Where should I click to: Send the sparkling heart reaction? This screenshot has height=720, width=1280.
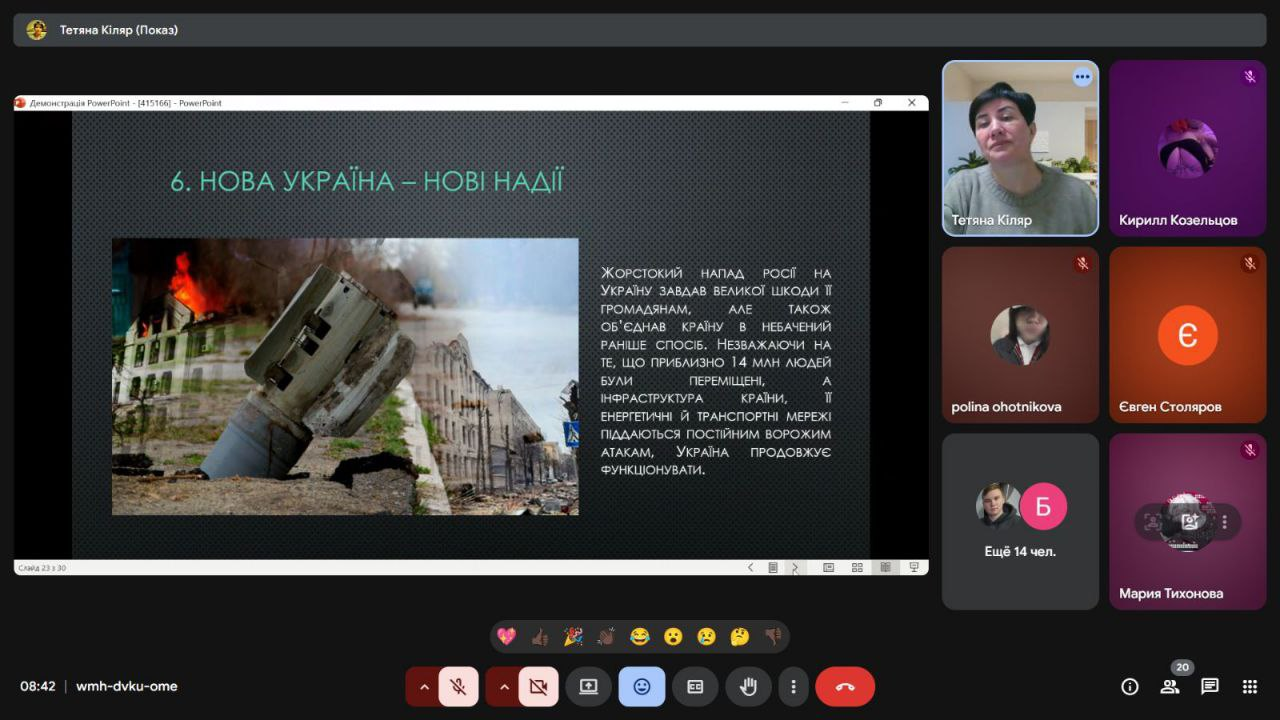tap(507, 636)
